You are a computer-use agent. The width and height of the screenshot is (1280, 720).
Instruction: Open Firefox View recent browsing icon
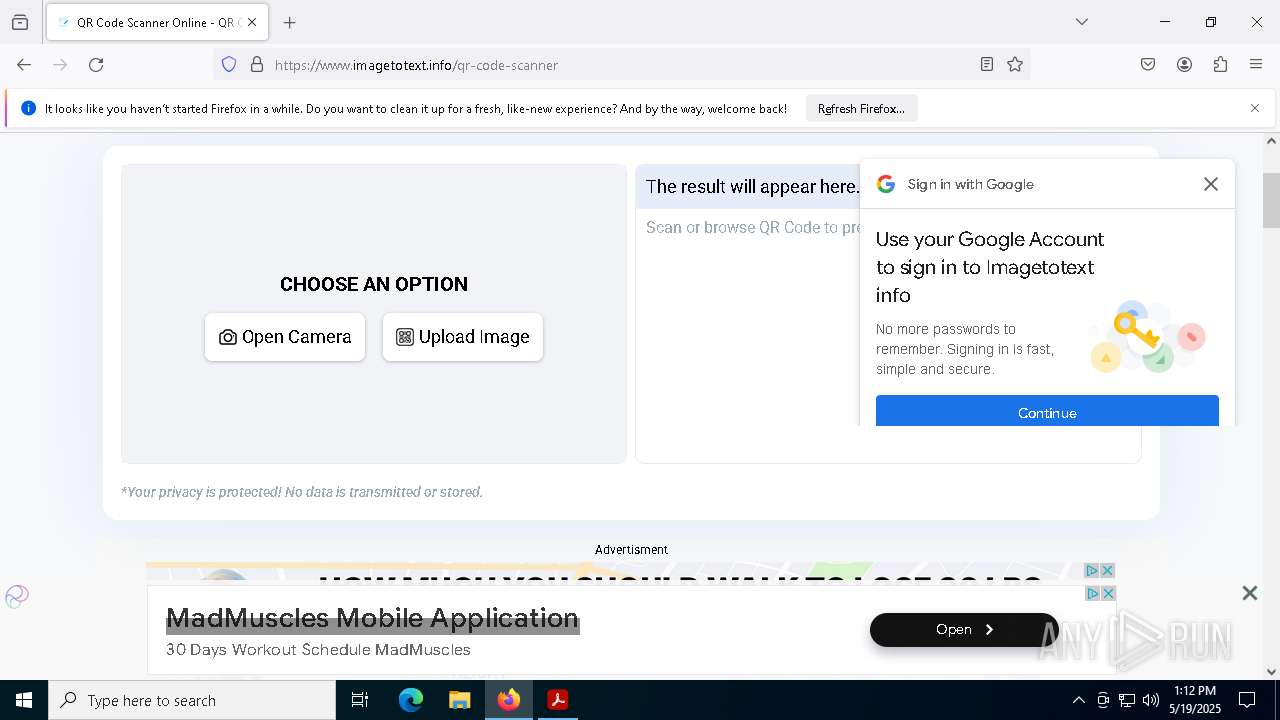click(x=20, y=22)
